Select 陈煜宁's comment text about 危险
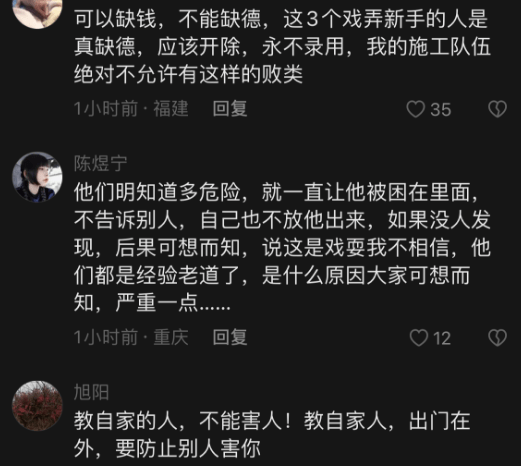 point(282,248)
